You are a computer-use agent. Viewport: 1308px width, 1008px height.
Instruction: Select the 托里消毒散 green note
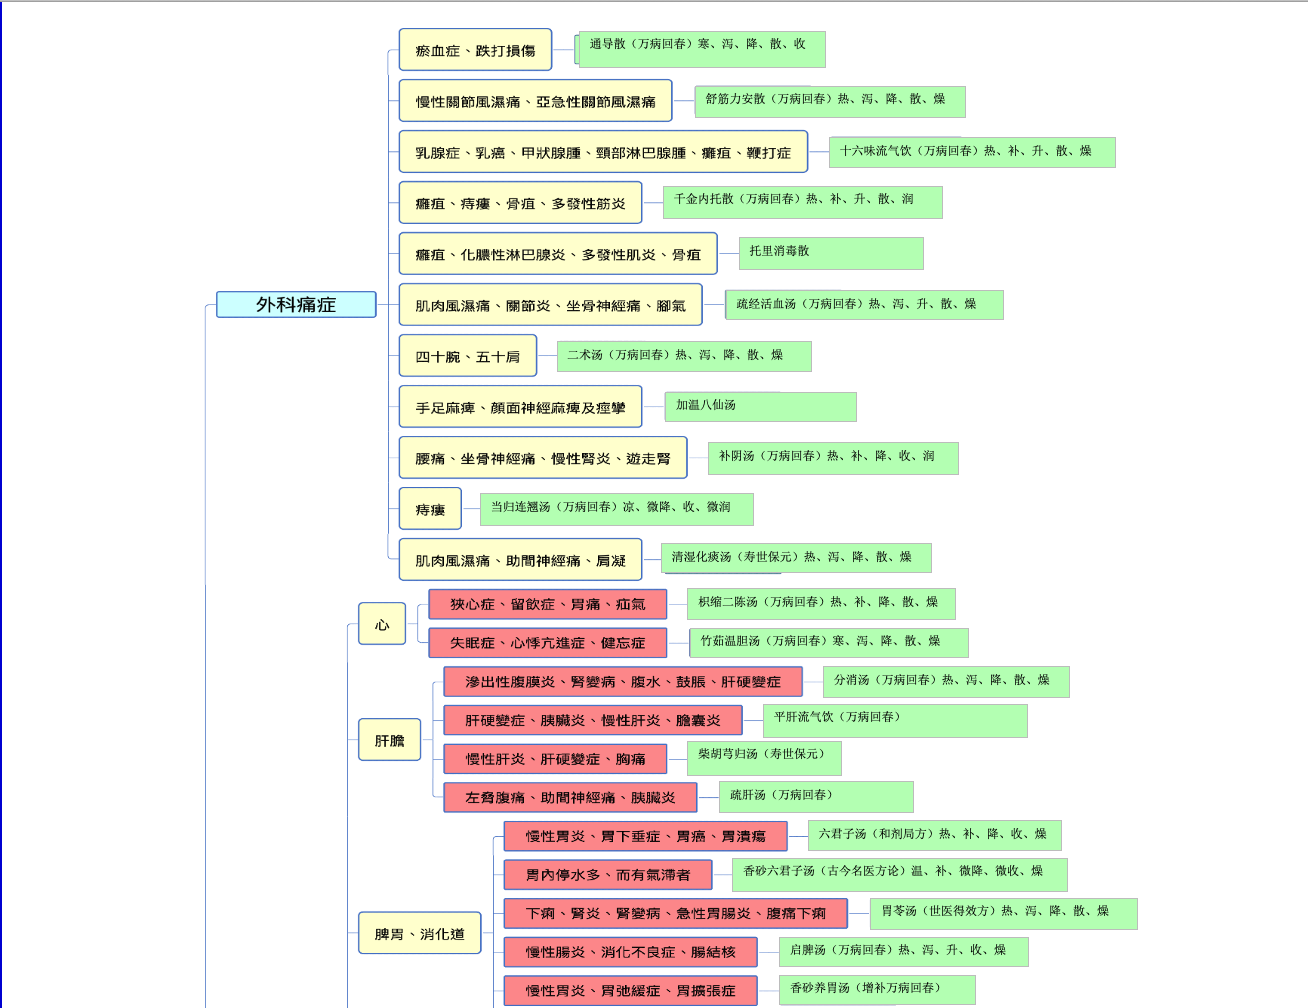[x=830, y=253]
